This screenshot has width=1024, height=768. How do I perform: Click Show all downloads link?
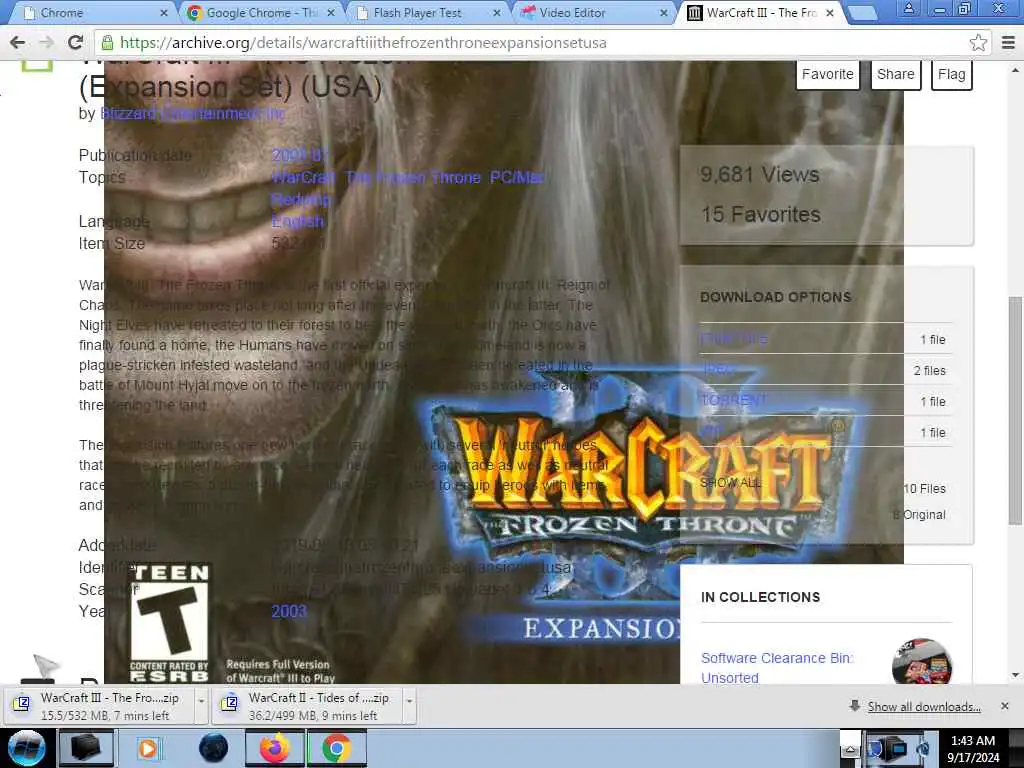[923, 707]
